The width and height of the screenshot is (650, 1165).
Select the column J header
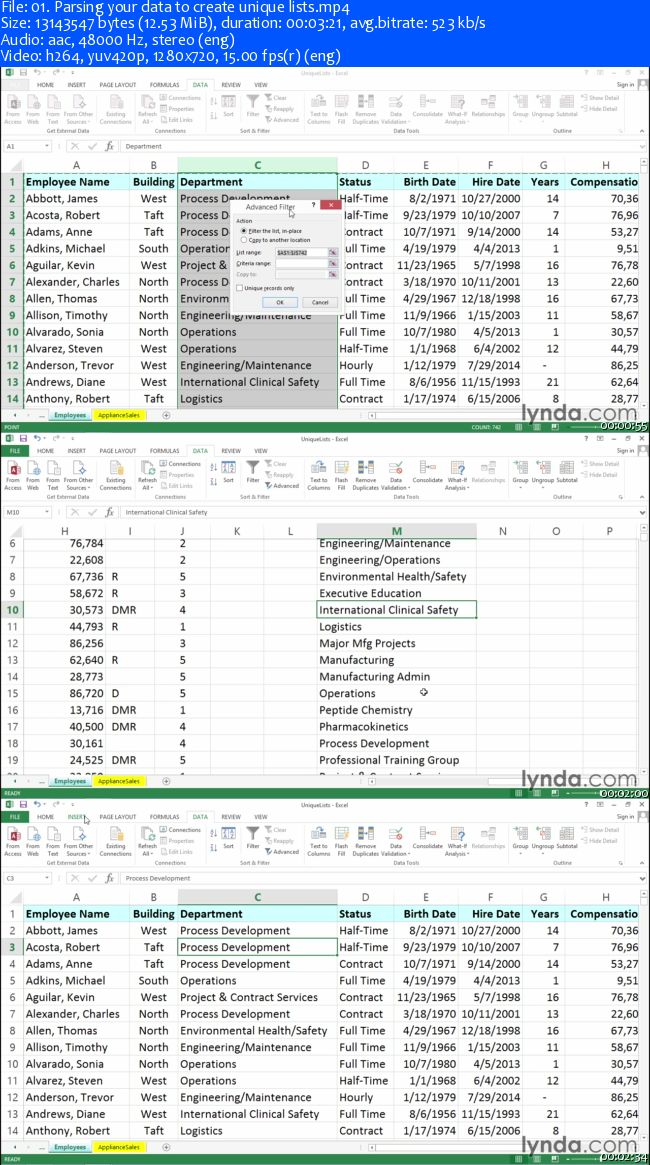(182, 530)
